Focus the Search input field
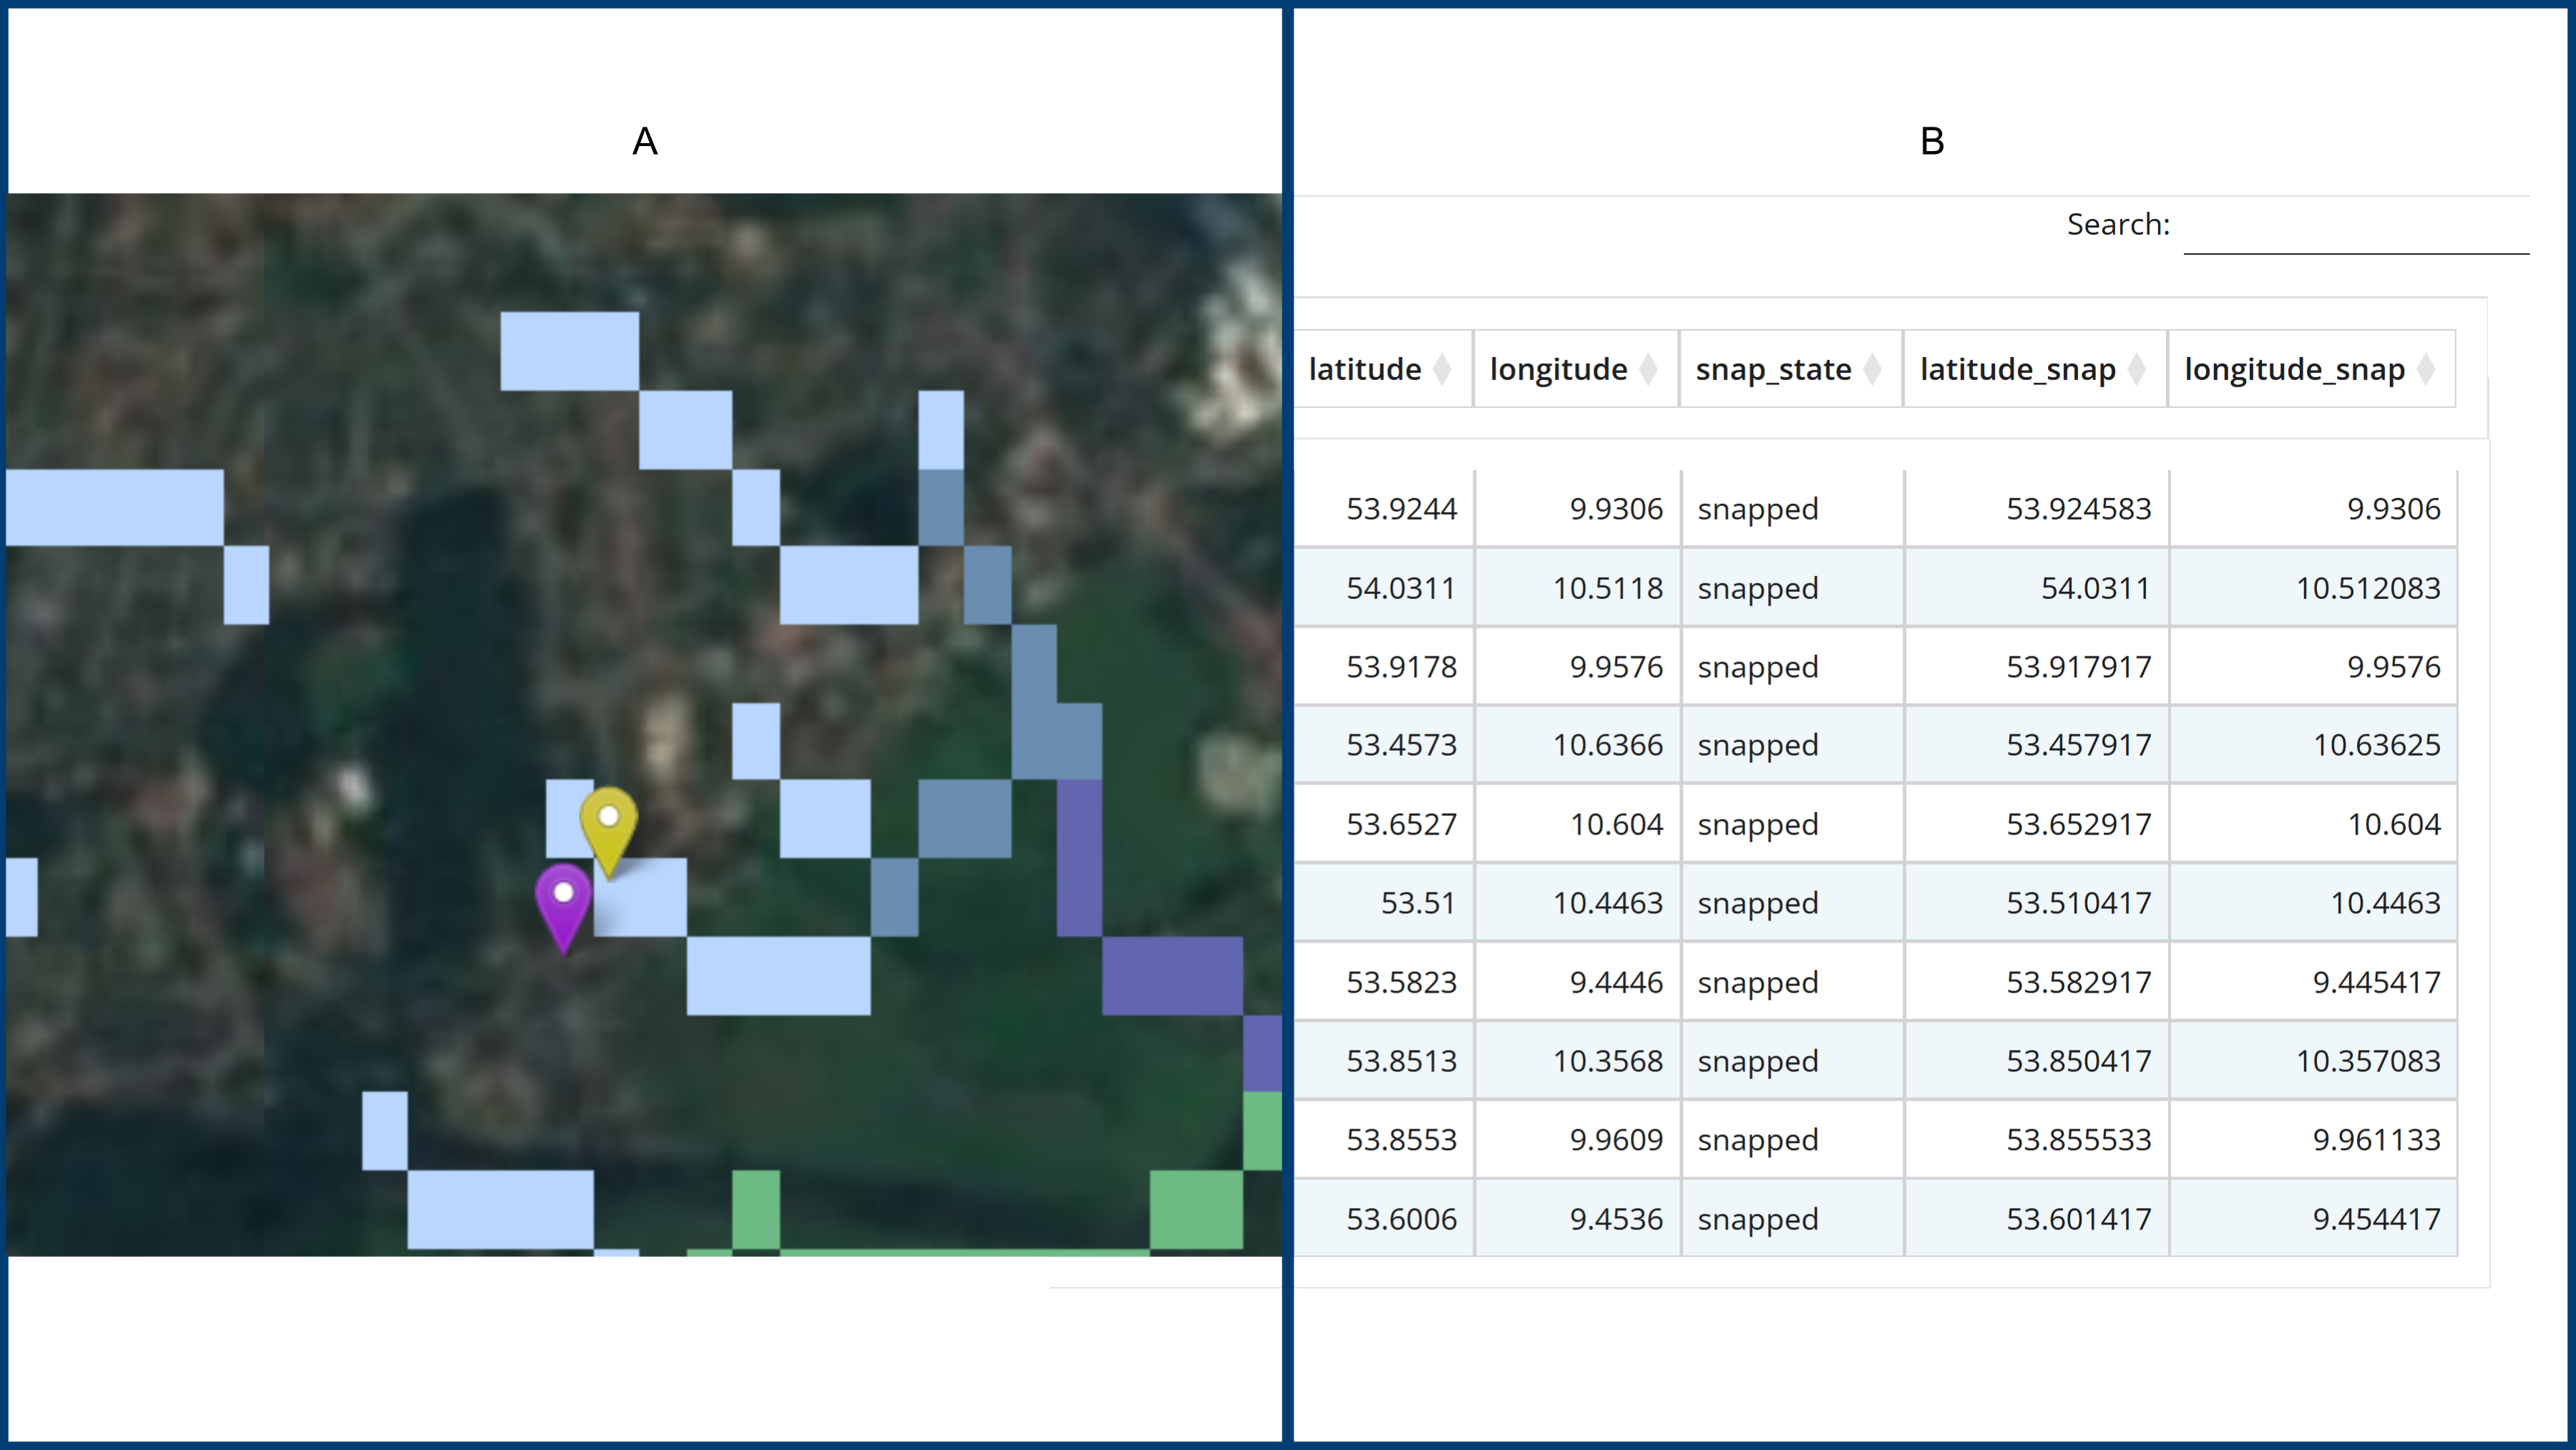This screenshot has width=2576, height=1450. point(2356,227)
